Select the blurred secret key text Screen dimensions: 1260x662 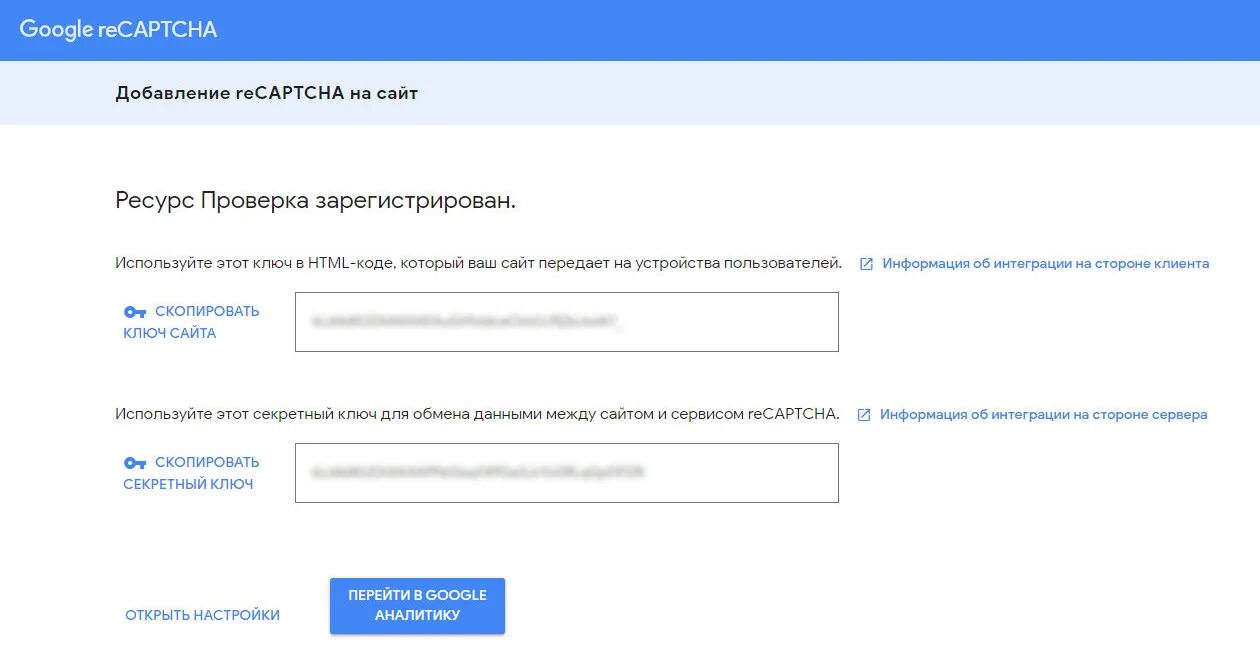pos(478,470)
